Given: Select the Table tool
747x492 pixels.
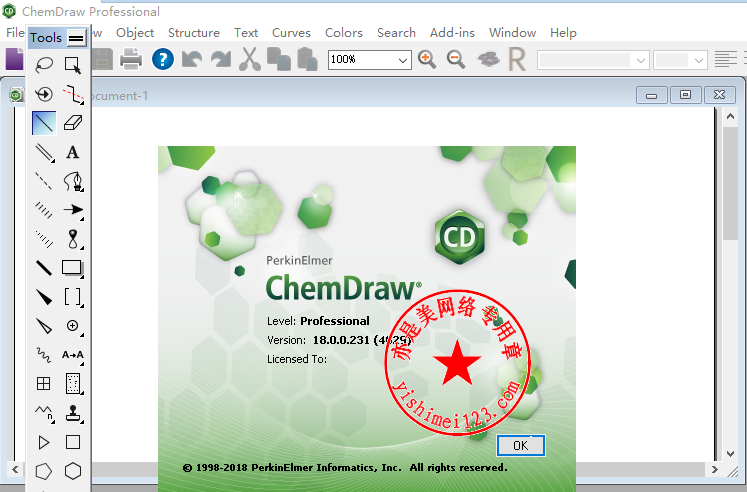Looking at the screenshot, I should pyautogui.click(x=44, y=384).
